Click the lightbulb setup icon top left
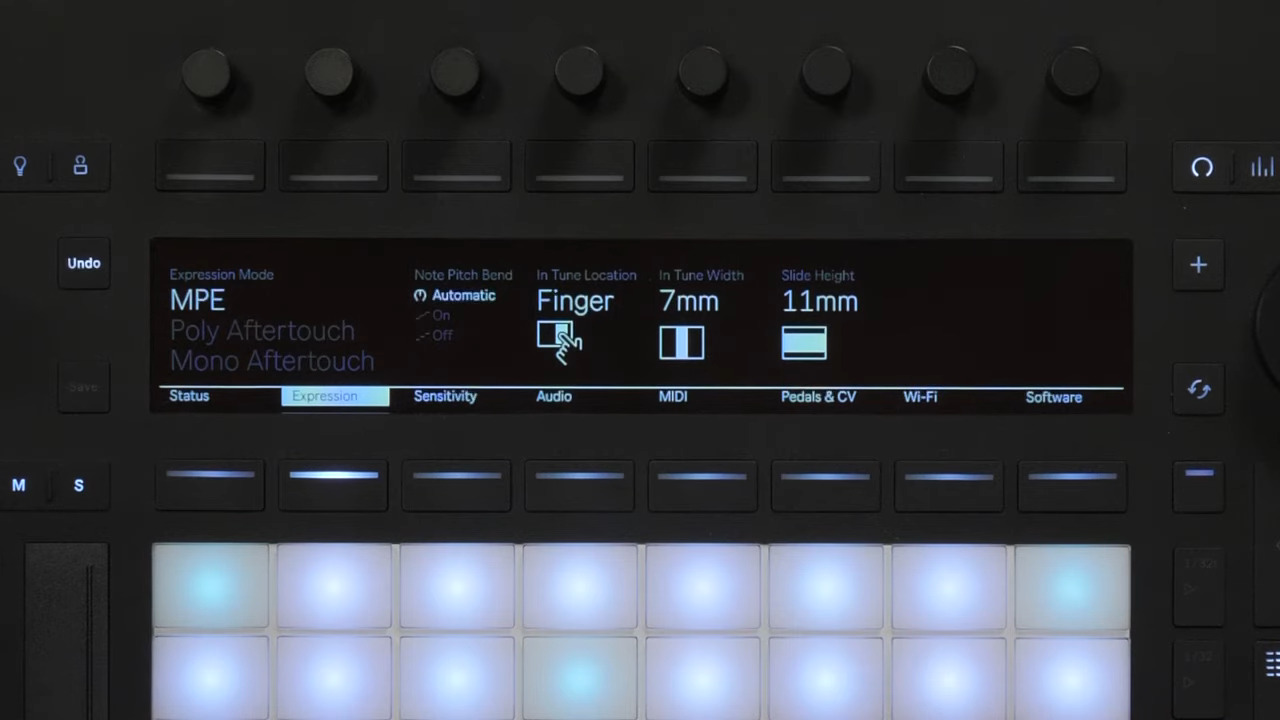The width and height of the screenshot is (1280, 720). pyautogui.click(x=20, y=166)
